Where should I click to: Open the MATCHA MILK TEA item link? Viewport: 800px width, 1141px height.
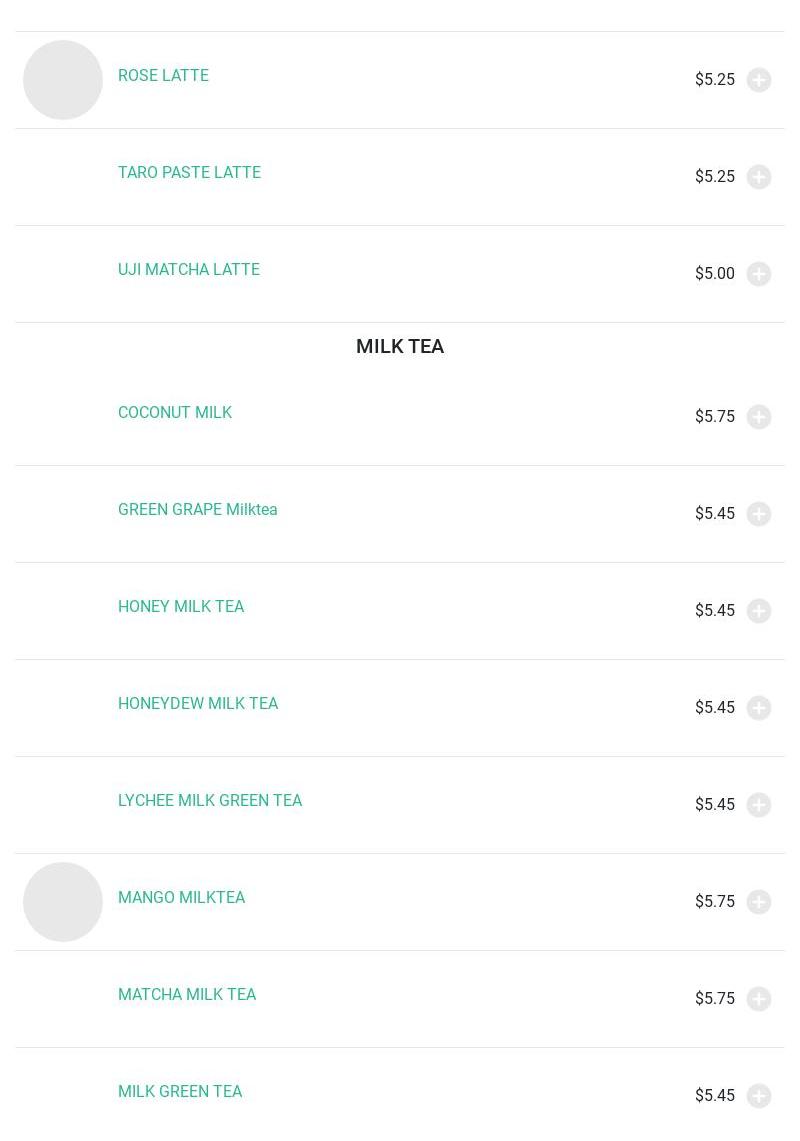[187, 995]
